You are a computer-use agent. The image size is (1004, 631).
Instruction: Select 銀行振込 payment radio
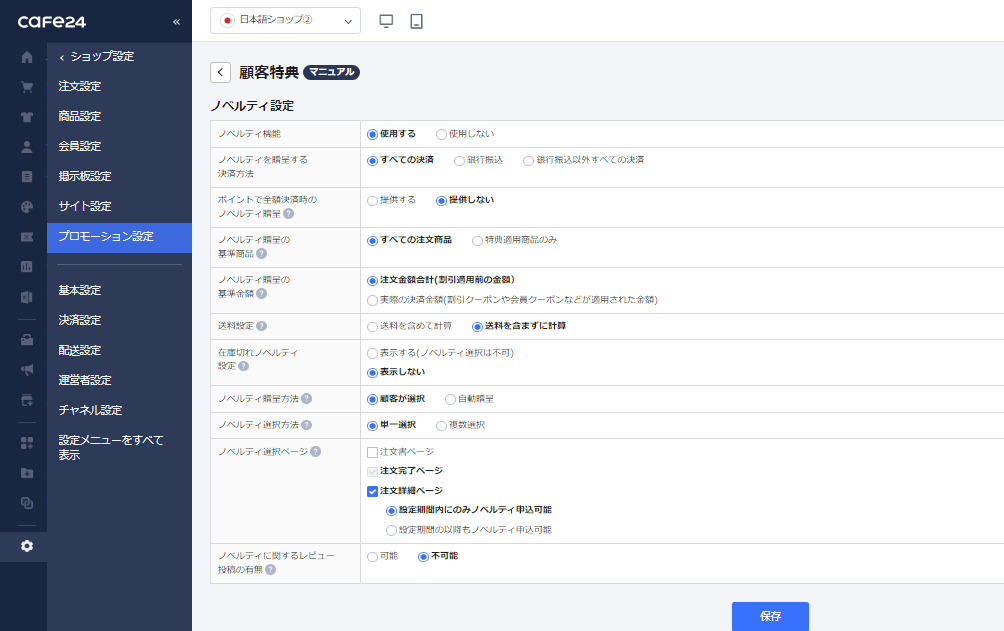coord(459,161)
